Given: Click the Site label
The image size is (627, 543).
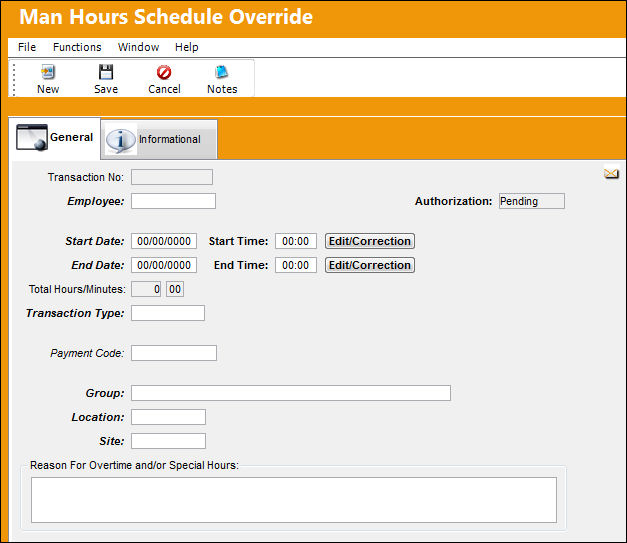Looking at the screenshot, I should coord(112,441).
